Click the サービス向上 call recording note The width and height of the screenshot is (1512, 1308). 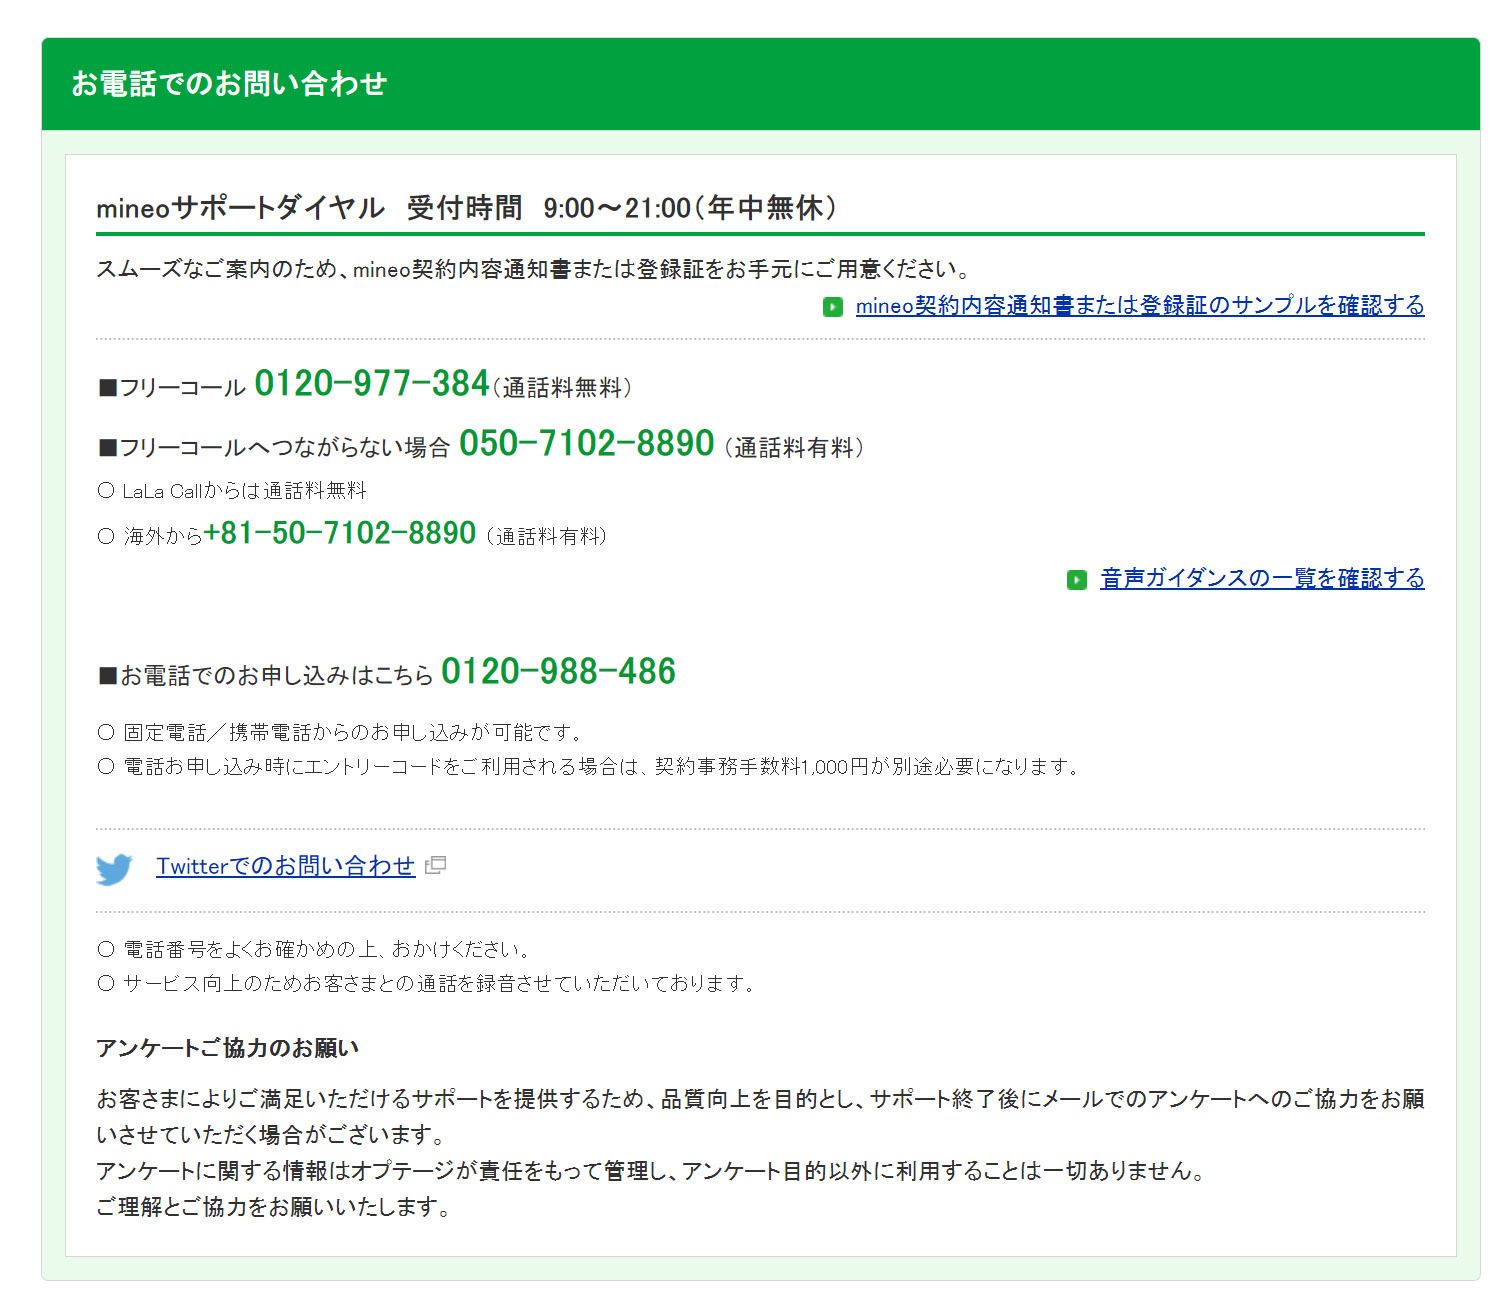click(426, 984)
